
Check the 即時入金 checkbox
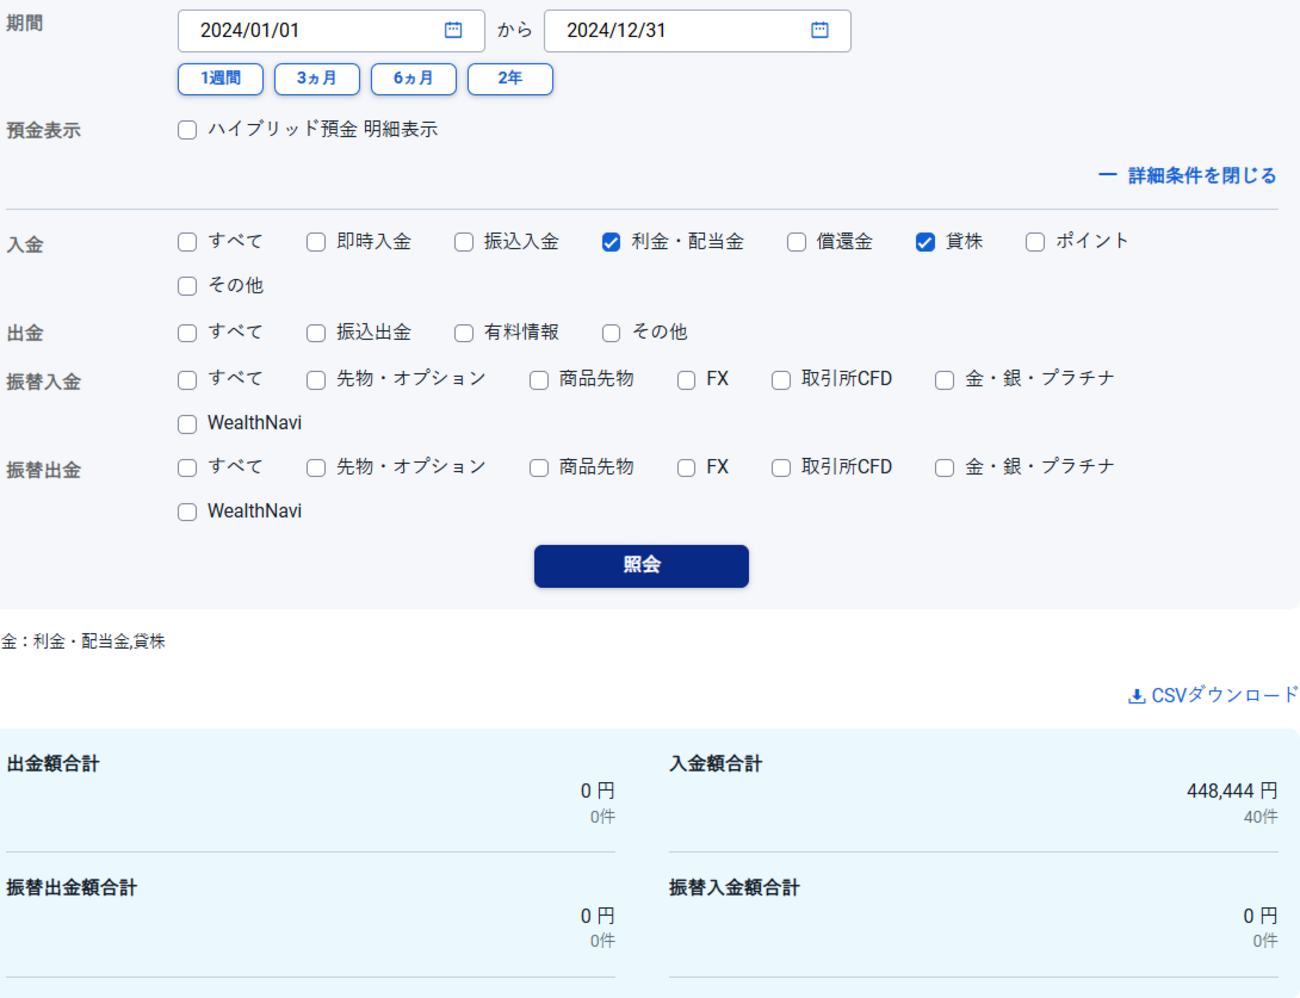pyautogui.click(x=316, y=242)
